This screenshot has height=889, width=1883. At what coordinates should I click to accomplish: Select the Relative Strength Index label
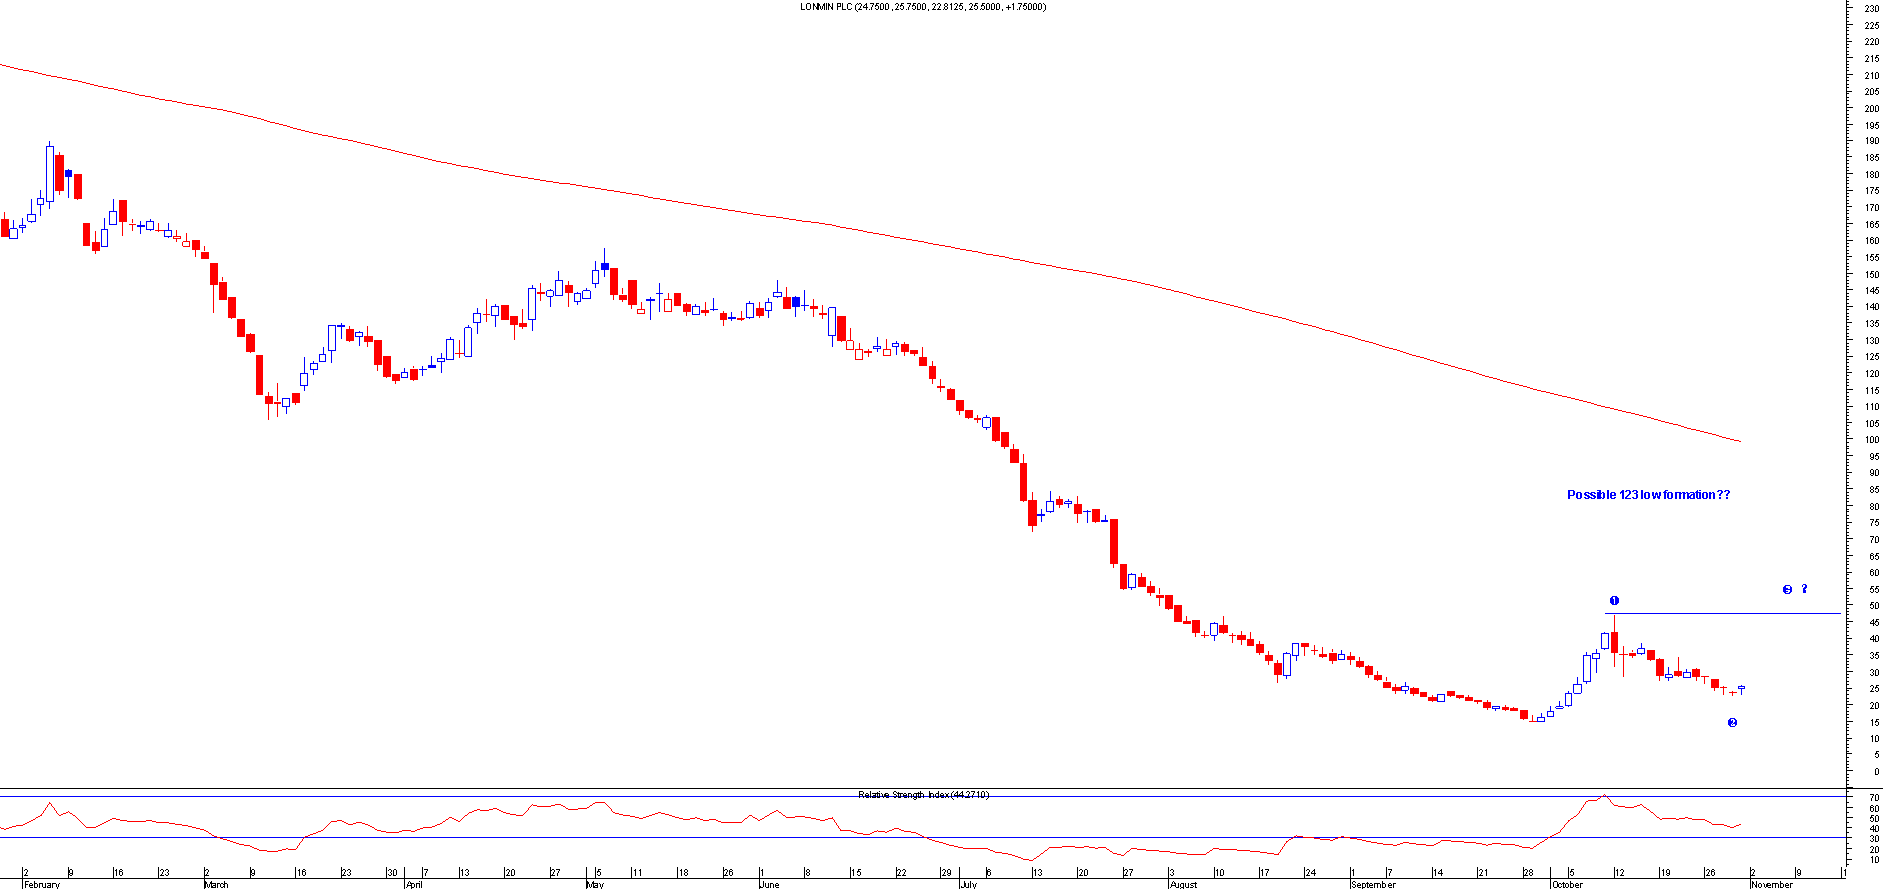[x=922, y=795]
